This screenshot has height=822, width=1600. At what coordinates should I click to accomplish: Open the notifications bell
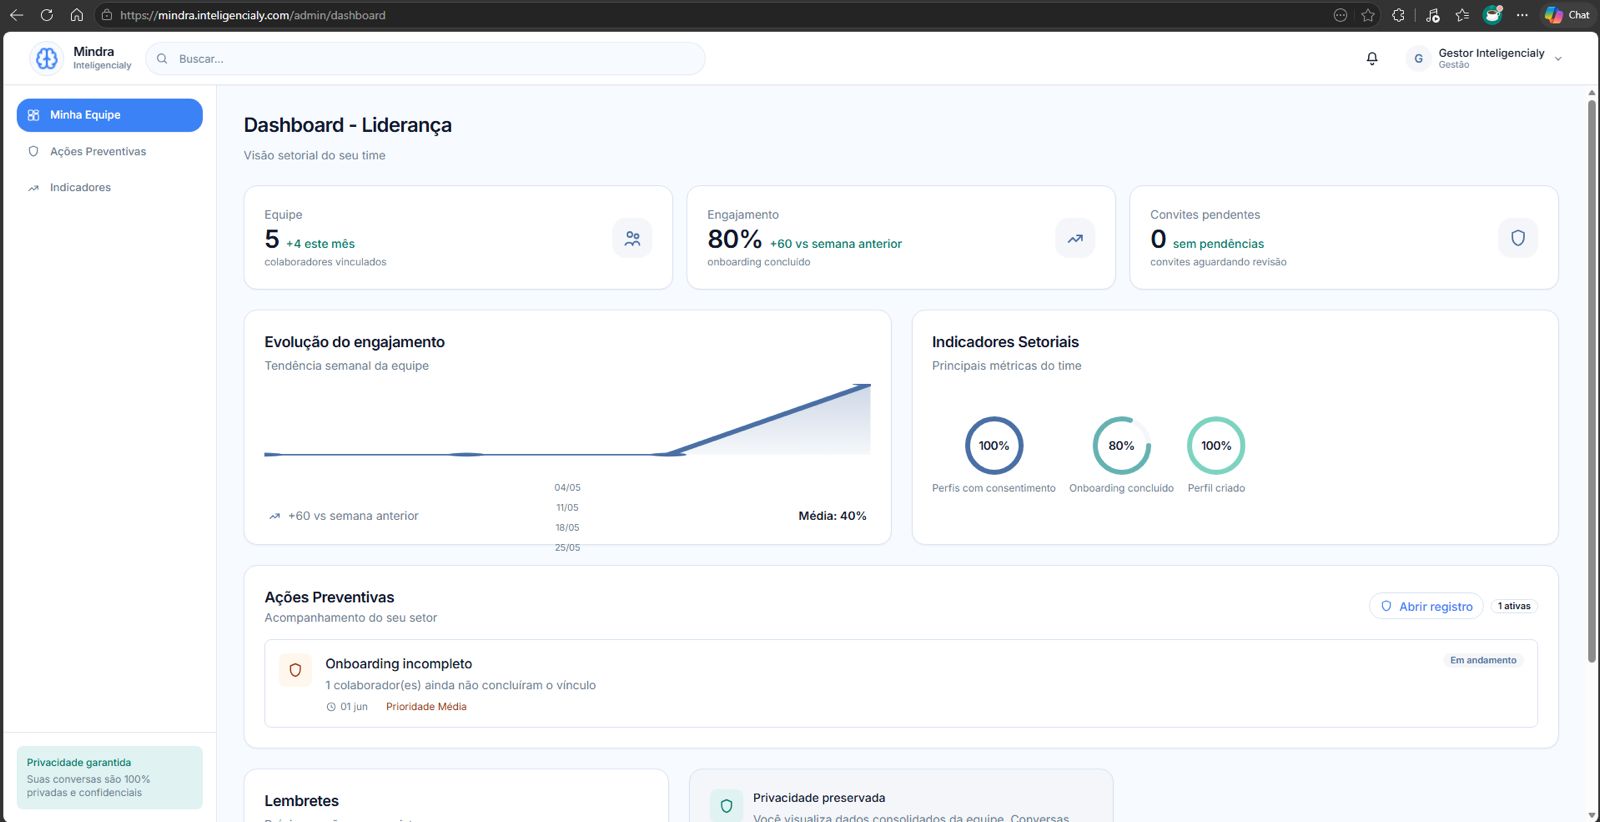click(1372, 59)
